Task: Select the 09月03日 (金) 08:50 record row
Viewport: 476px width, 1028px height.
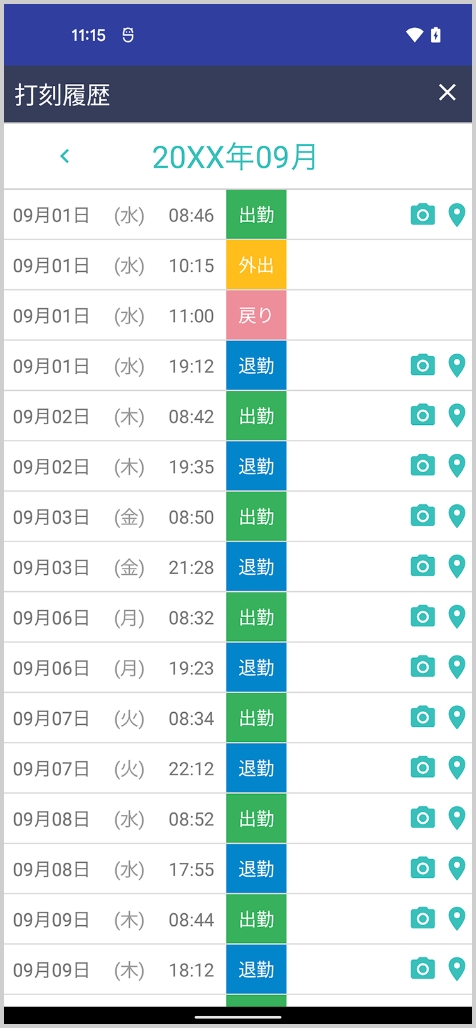Action: [x=238, y=517]
